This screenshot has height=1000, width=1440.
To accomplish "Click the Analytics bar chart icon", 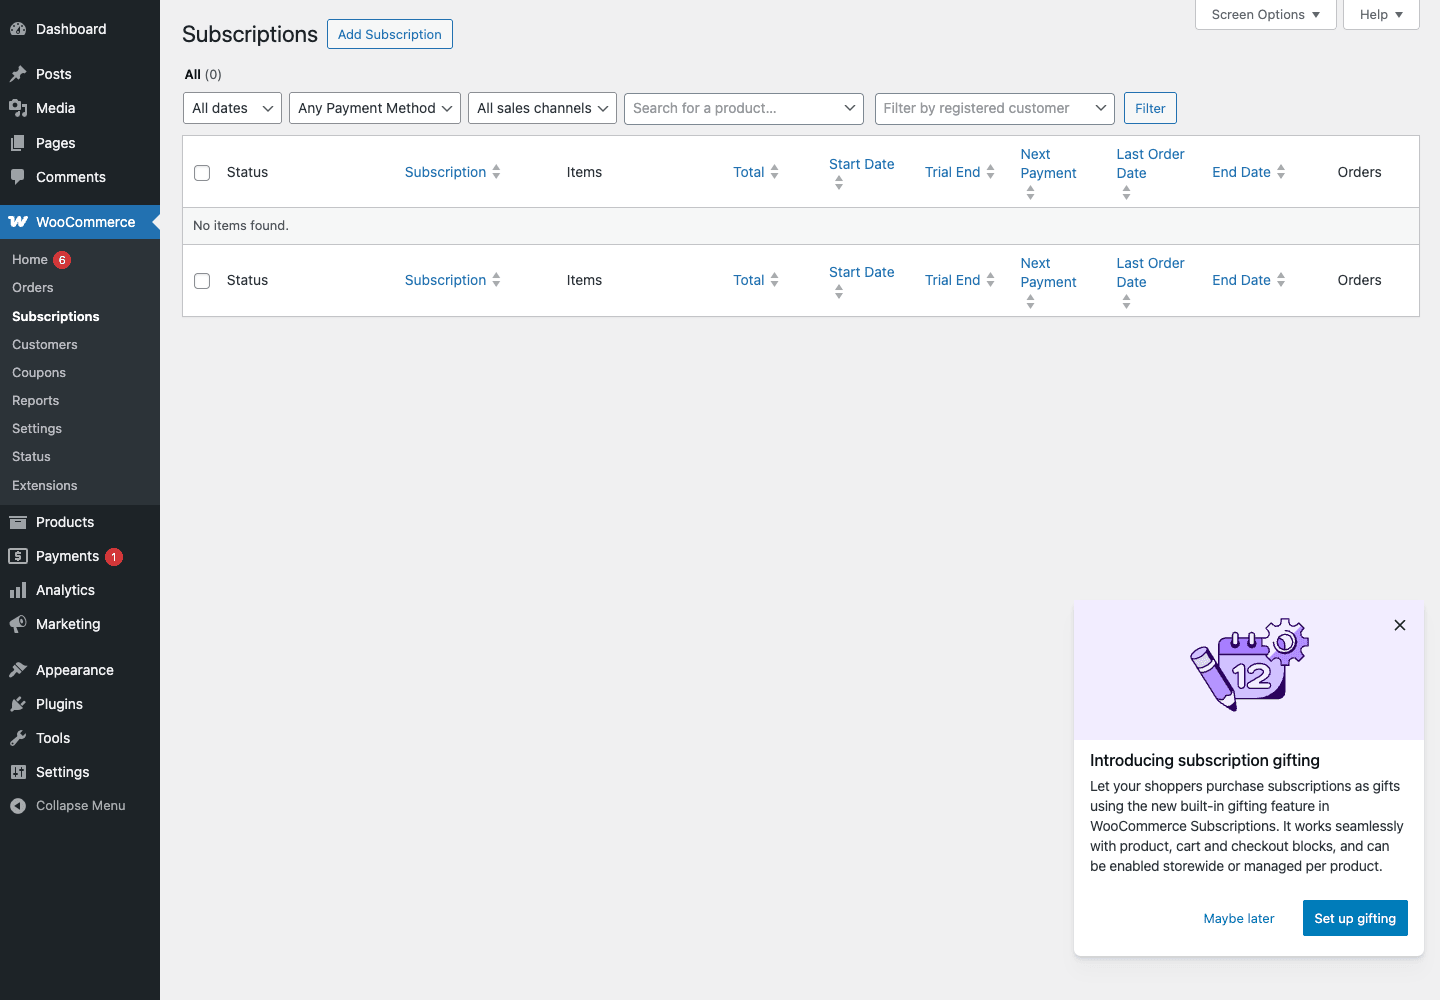I will pos(18,590).
